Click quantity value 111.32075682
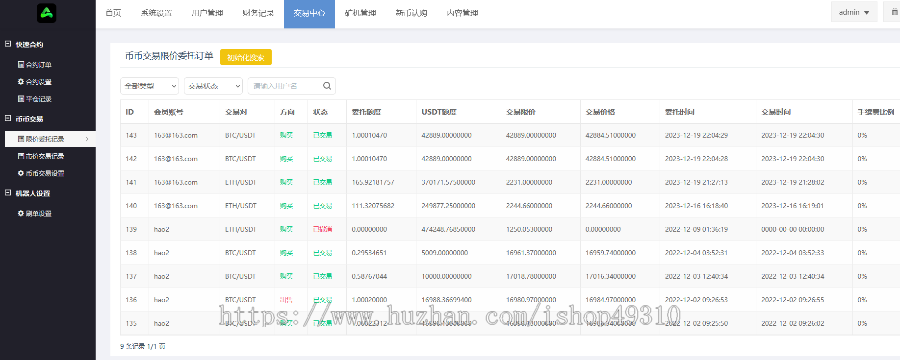Image resolution: width=900 pixels, height=360 pixels. point(373,206)
